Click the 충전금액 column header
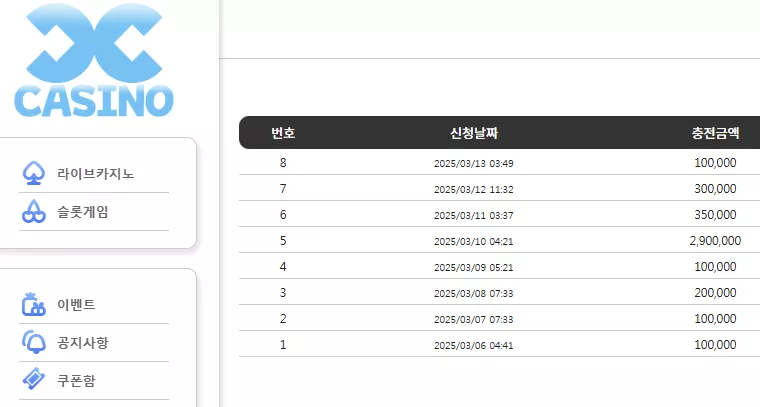760x407 pixels. coord(715,133)
